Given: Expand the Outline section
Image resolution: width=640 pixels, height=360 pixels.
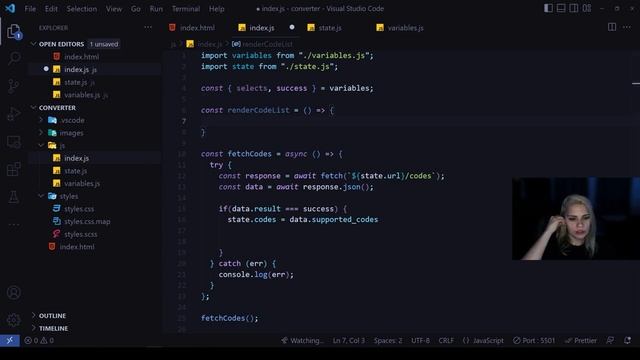Looking at the screenshot, I should pos(52,316).
